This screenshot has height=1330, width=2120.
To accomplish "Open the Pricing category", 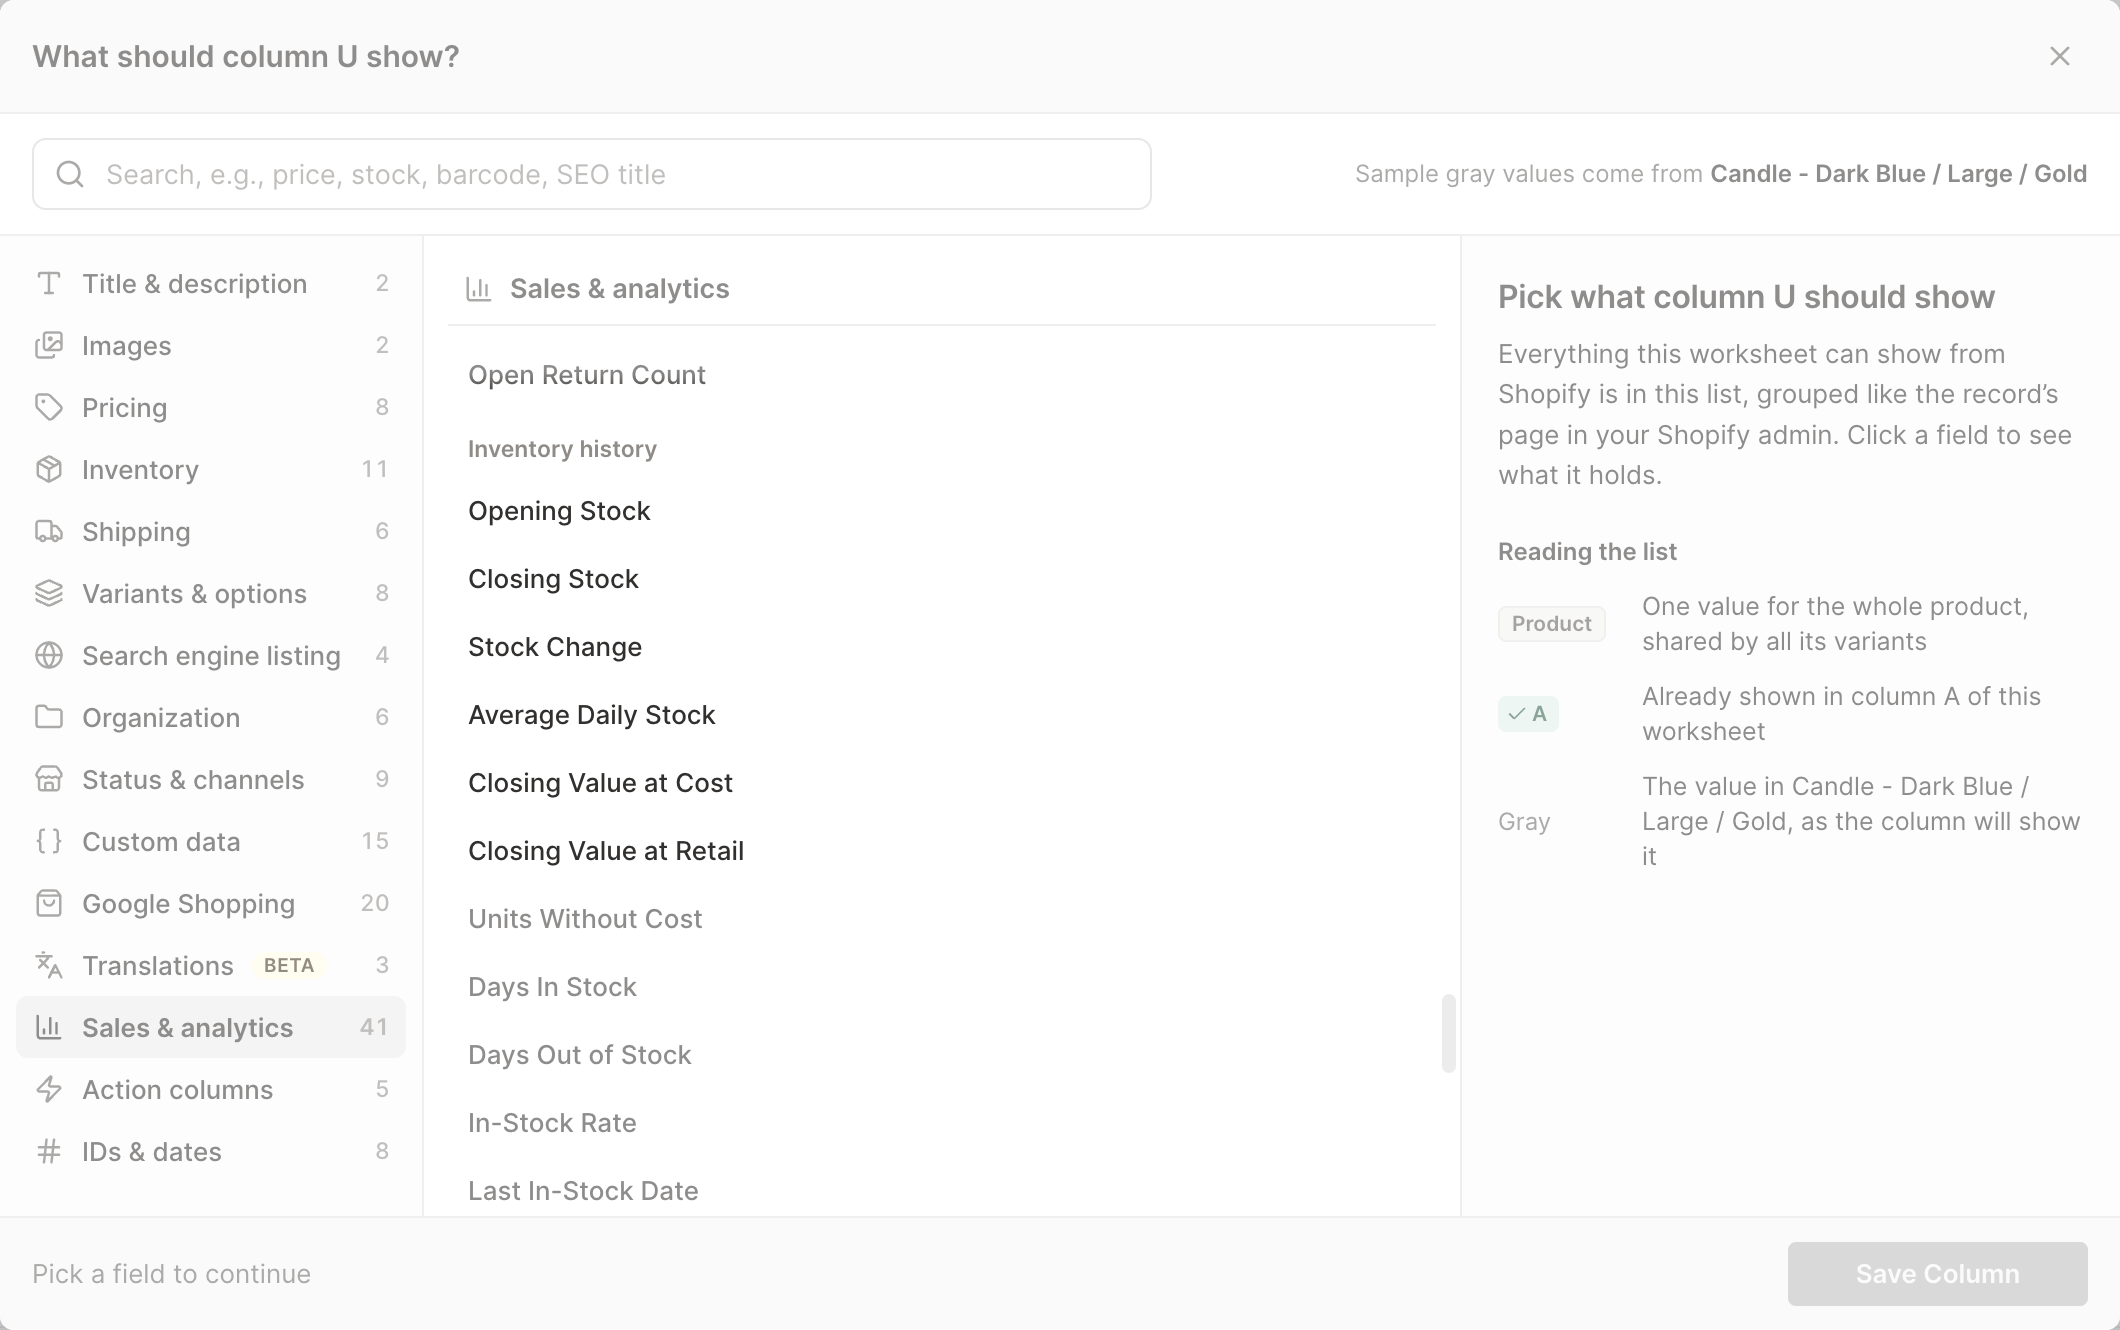I will coord(211,408).
